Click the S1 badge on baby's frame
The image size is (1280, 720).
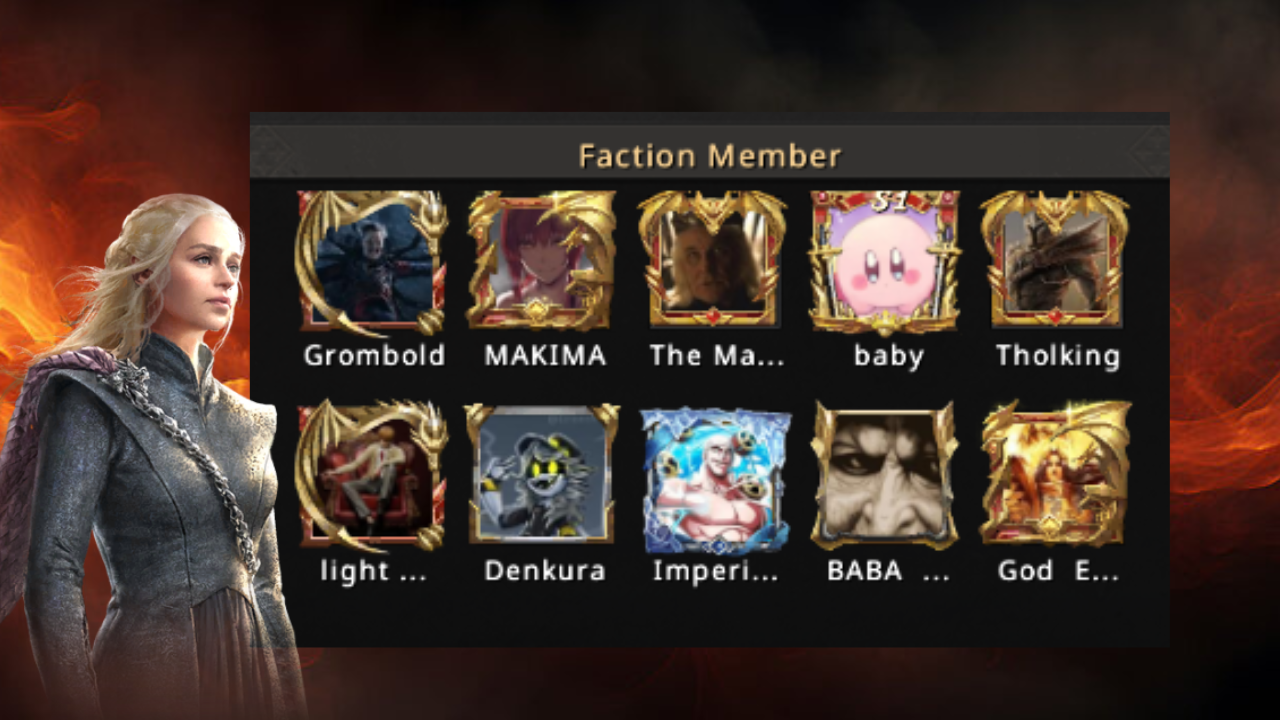[888, 203]
